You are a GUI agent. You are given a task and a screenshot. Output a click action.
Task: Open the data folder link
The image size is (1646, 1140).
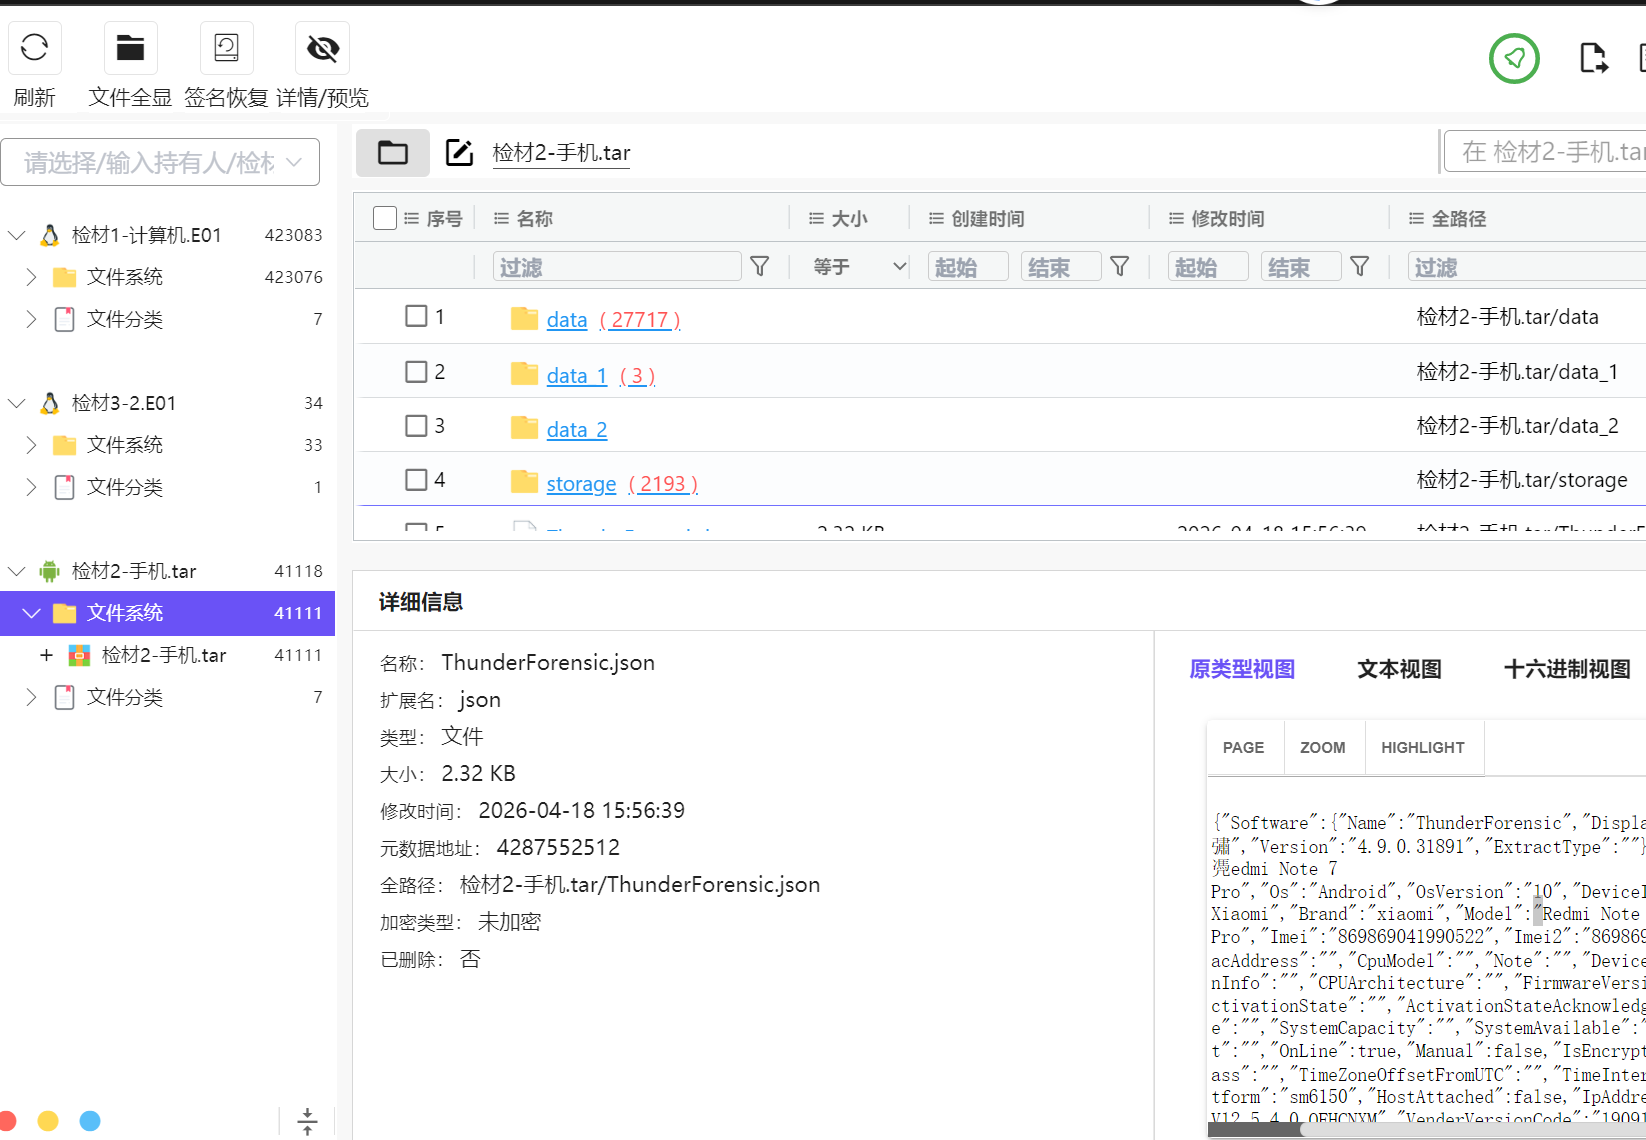(x=567, y=320)
